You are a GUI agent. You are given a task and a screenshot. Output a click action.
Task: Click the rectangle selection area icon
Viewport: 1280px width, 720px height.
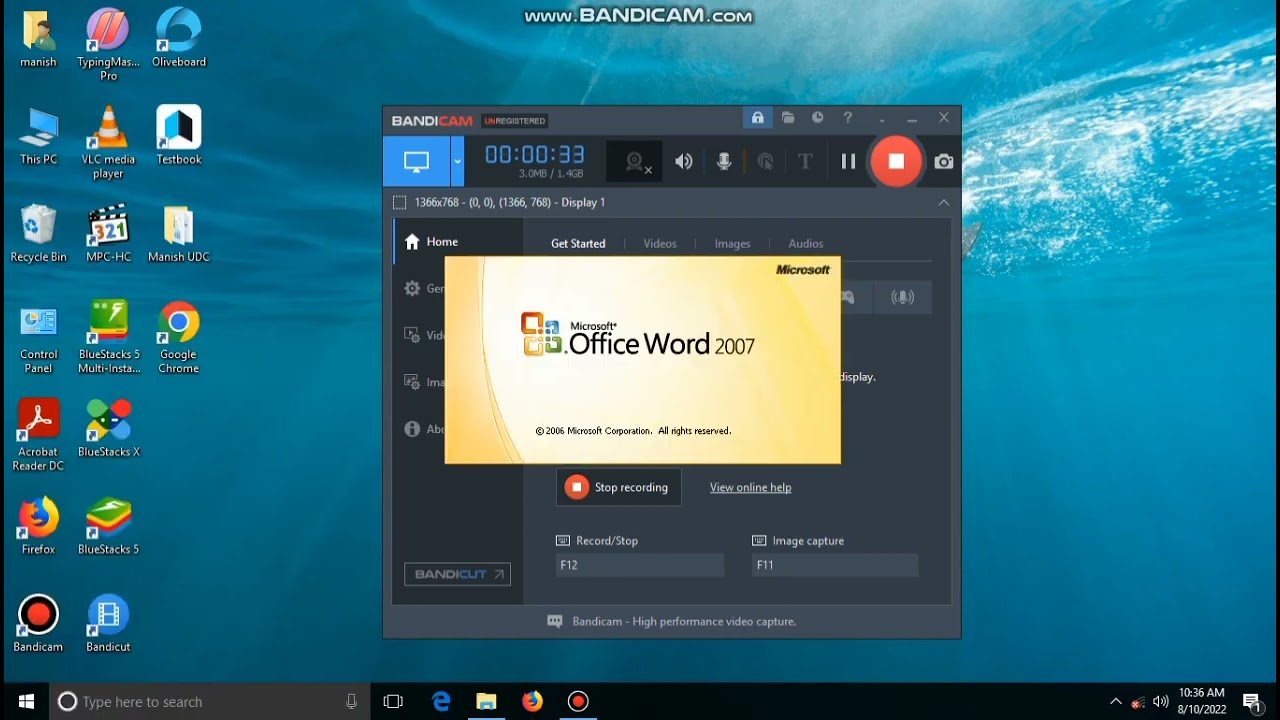pos(400,202)
